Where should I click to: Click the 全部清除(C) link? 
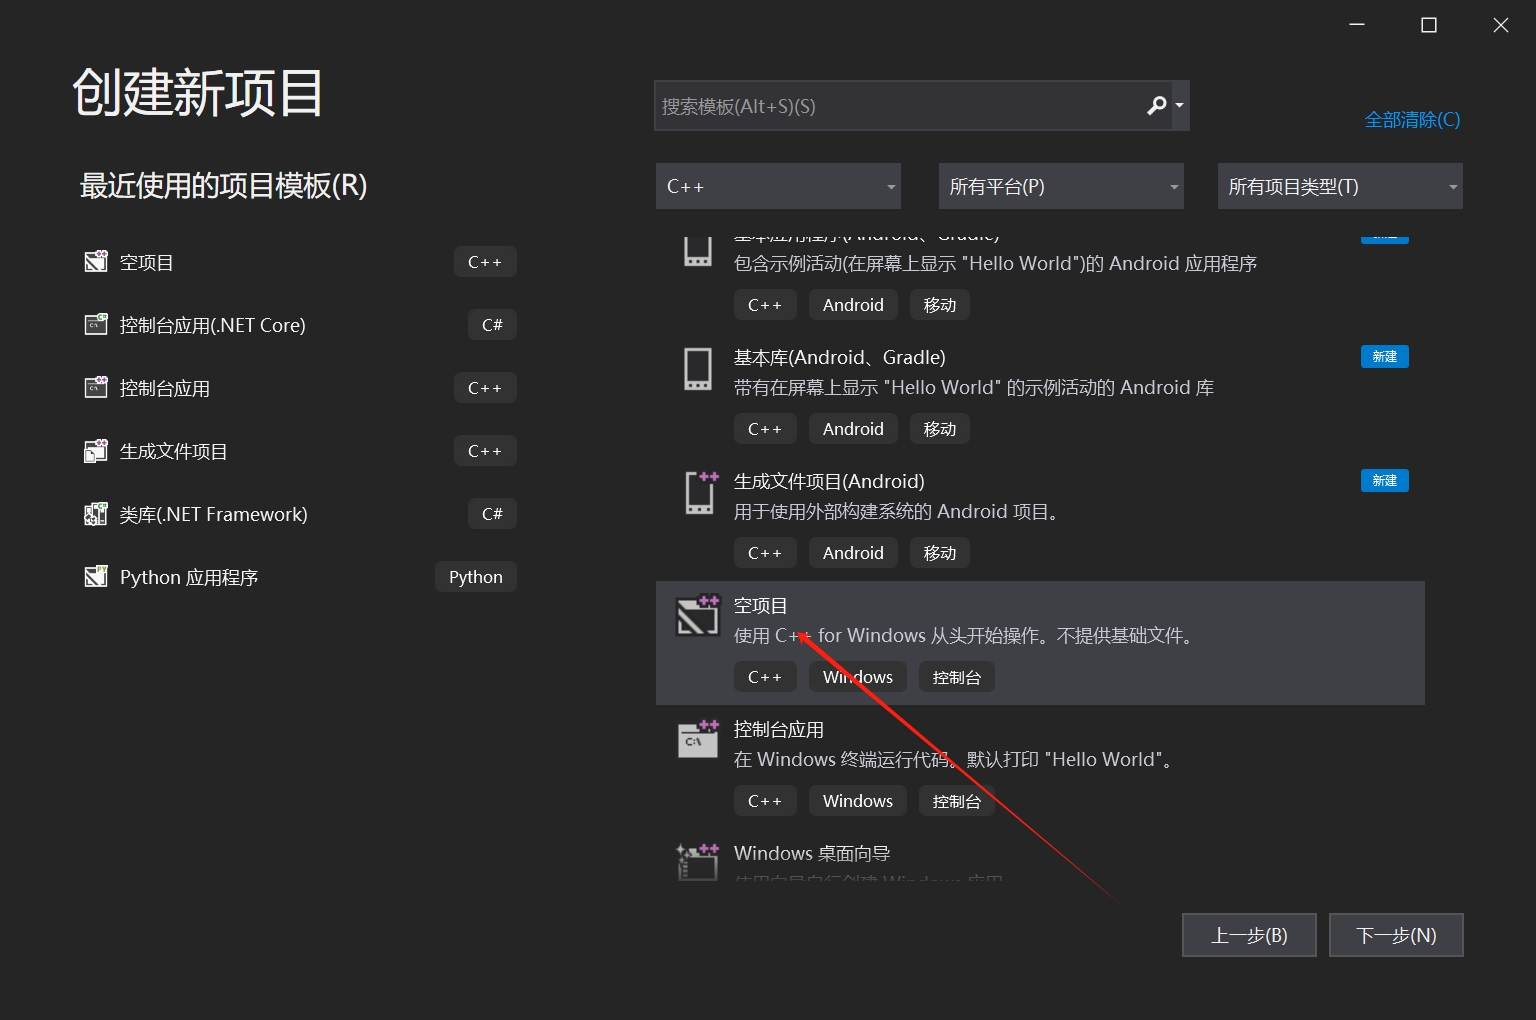pos(1412,120)
